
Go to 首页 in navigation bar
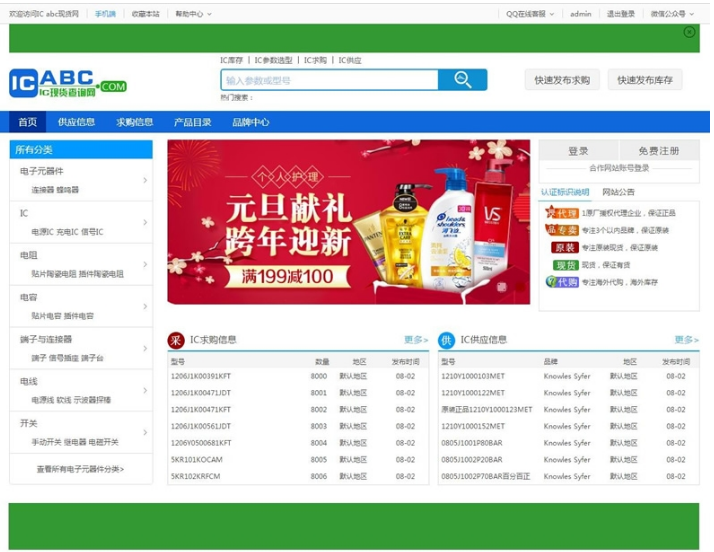click(28, 122)
